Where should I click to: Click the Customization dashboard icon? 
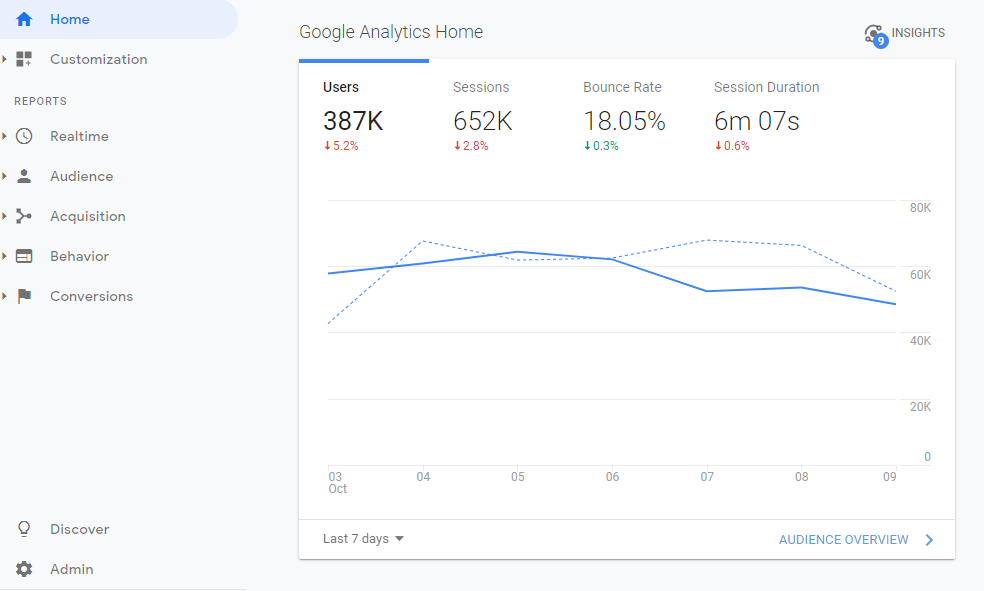(25, 59)
